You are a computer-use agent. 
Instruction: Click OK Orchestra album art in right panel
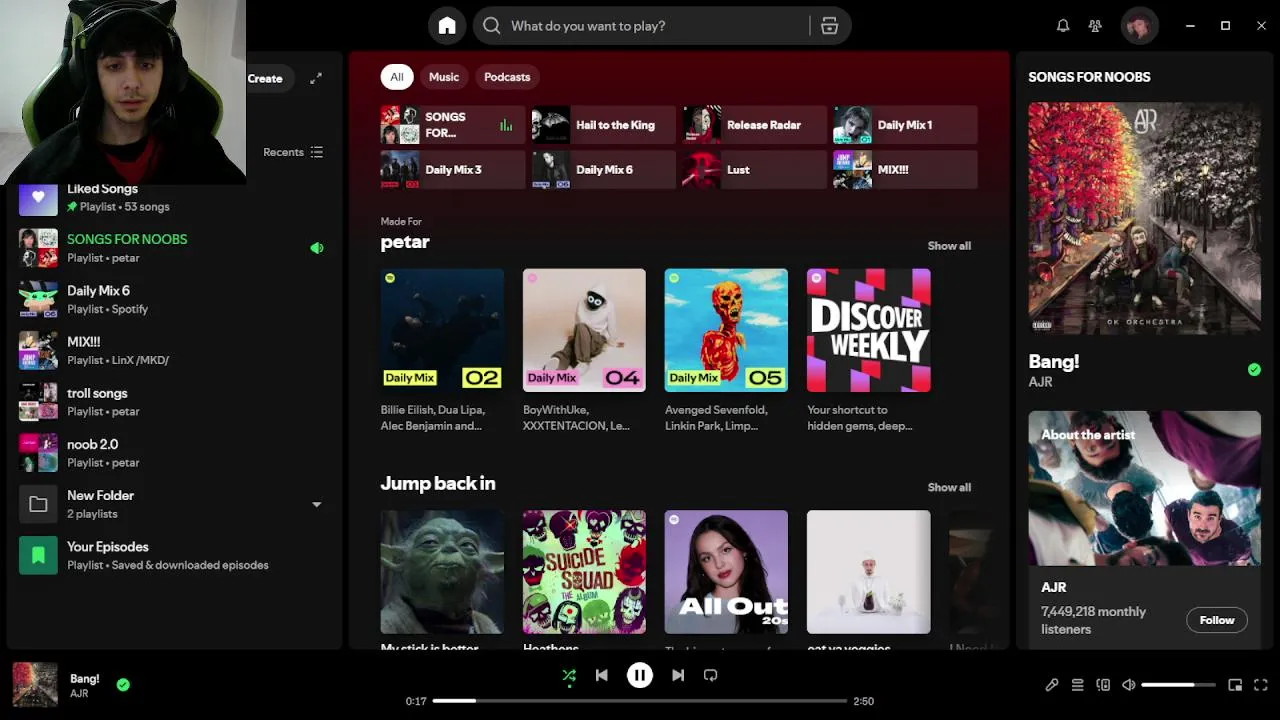click(x=1145, y=218)
